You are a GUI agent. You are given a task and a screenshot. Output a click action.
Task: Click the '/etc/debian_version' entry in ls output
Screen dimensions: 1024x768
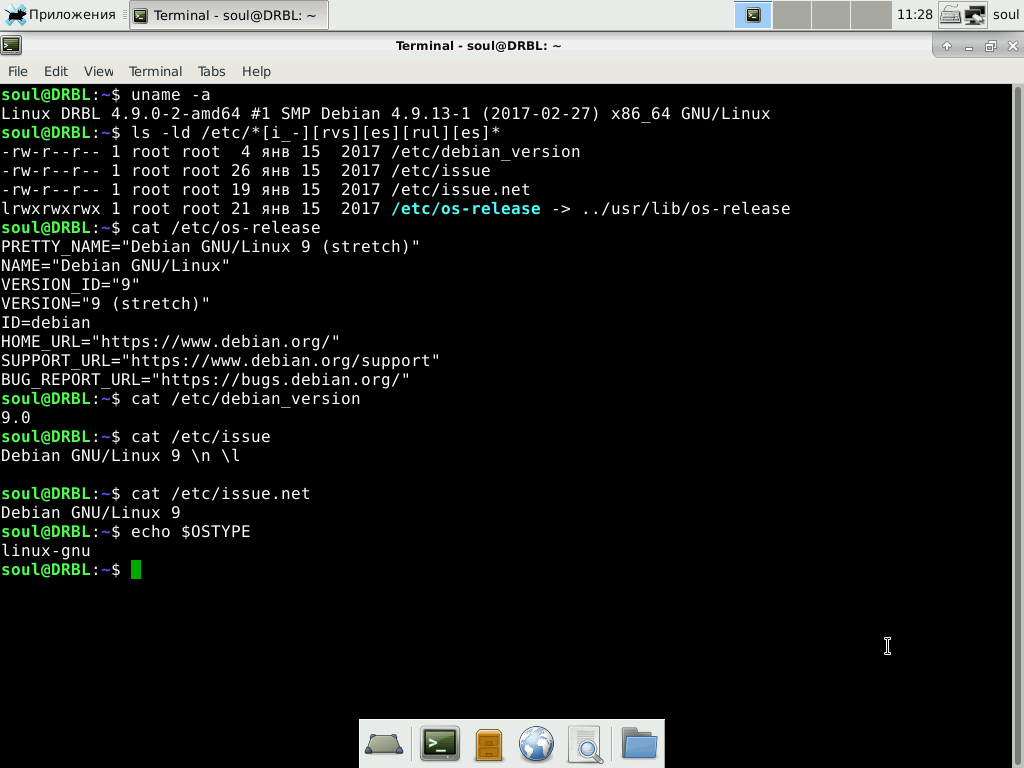coord(485,152)
